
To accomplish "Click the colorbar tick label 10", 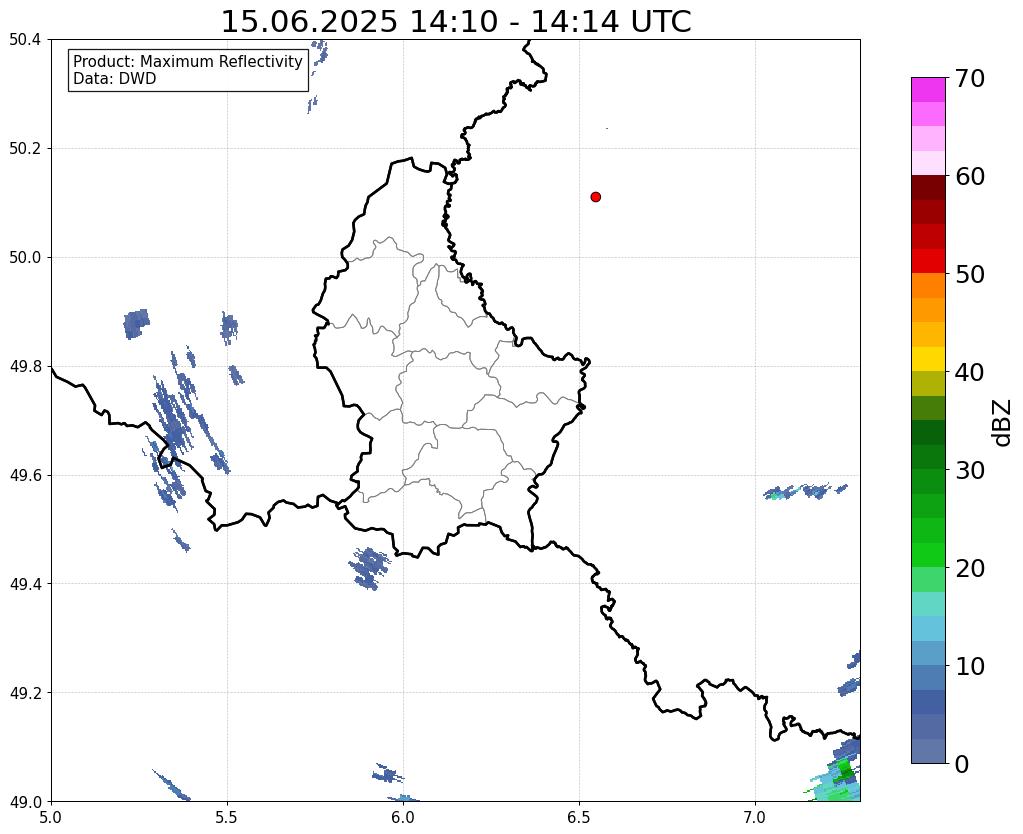I will coord(970,666).
